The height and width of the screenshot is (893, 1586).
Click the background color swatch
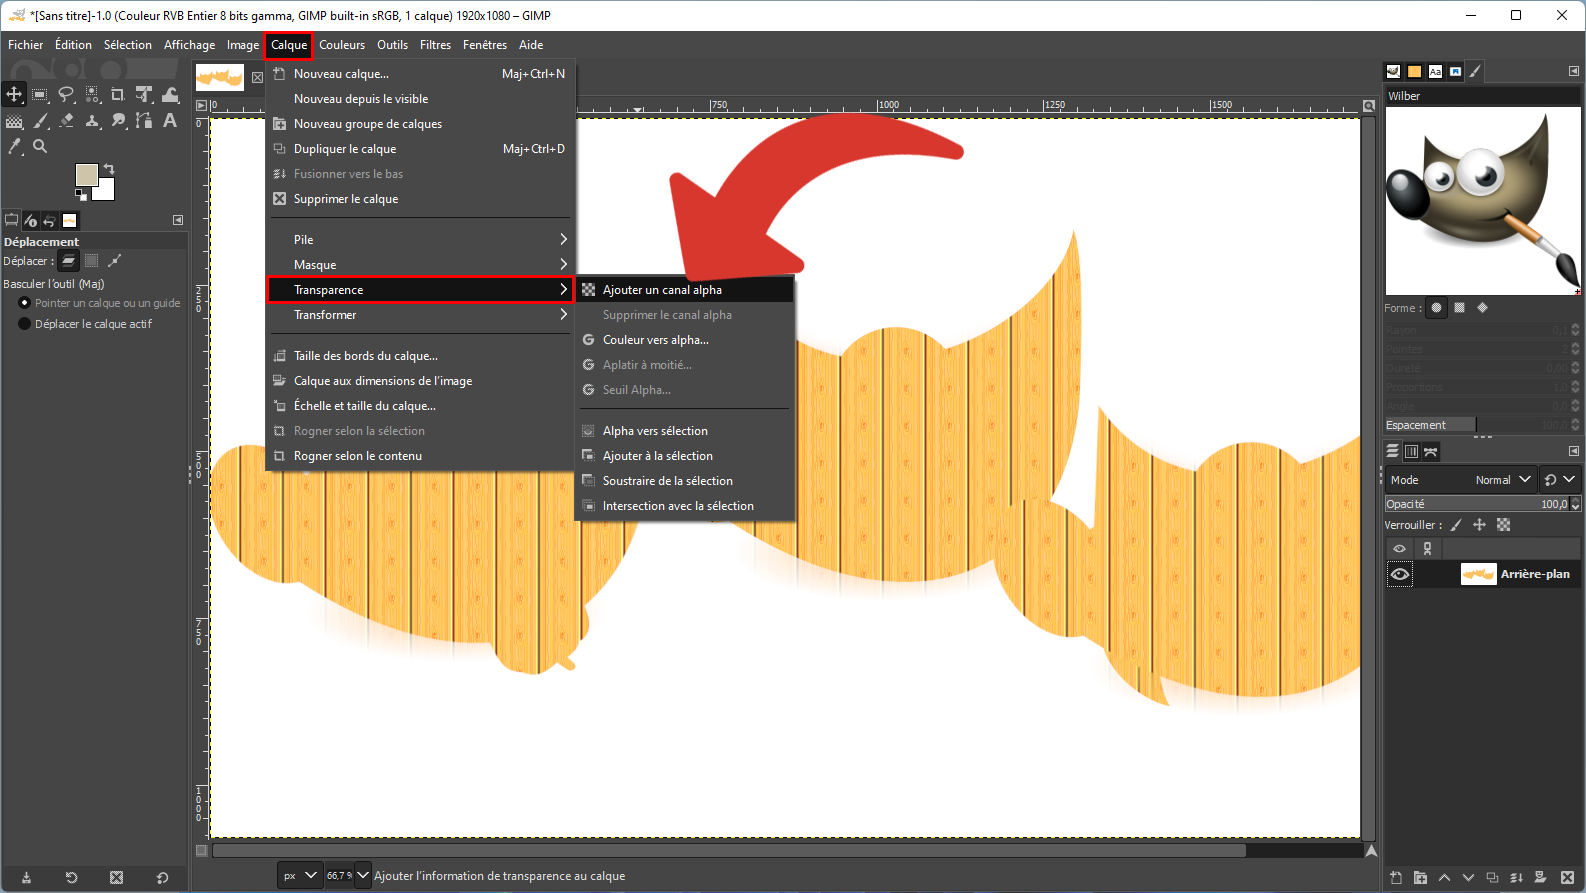(106, 191)
